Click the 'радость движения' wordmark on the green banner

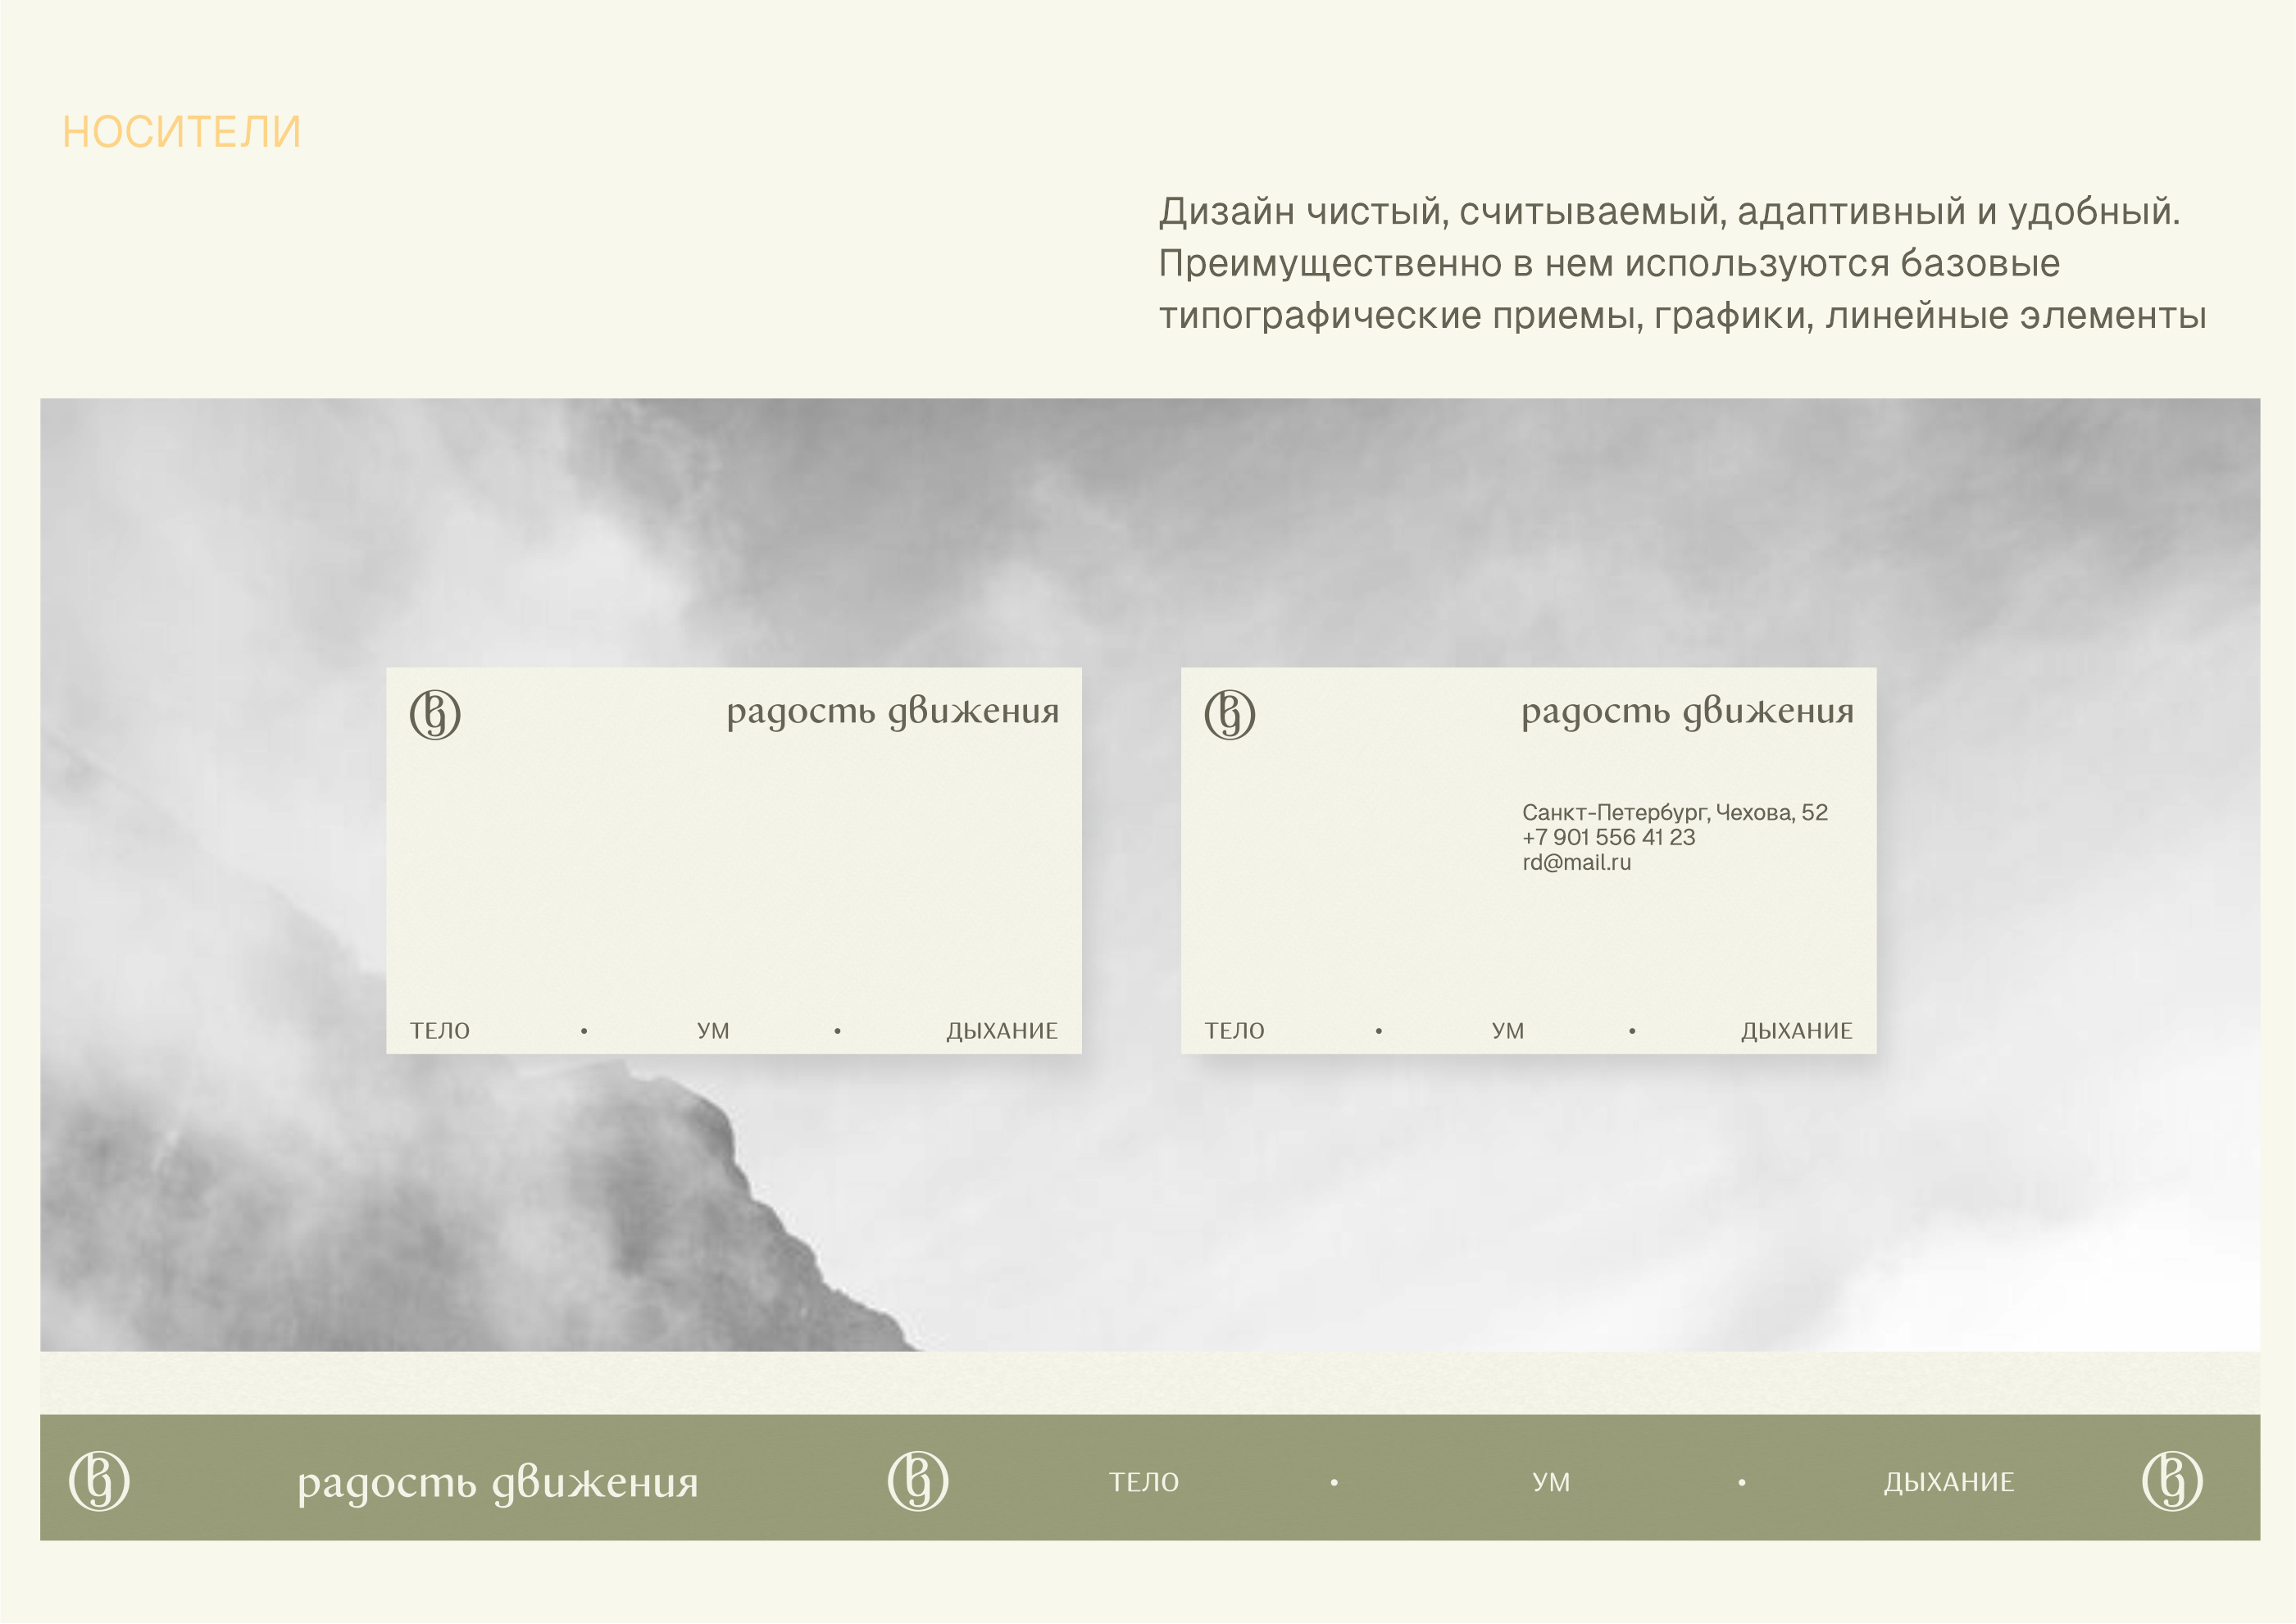click(497, 1483)
